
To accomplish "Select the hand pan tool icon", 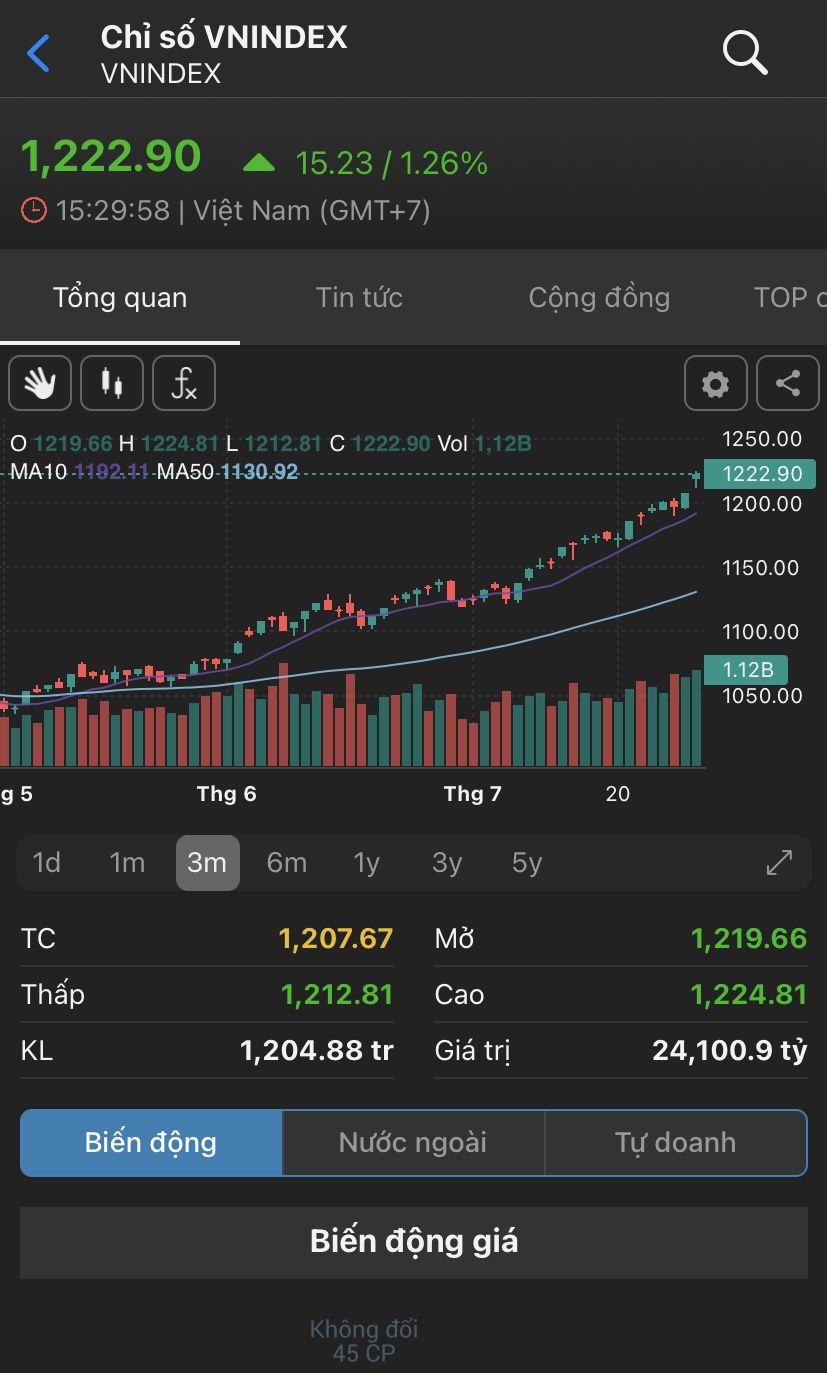I will (x=40, y=383).
